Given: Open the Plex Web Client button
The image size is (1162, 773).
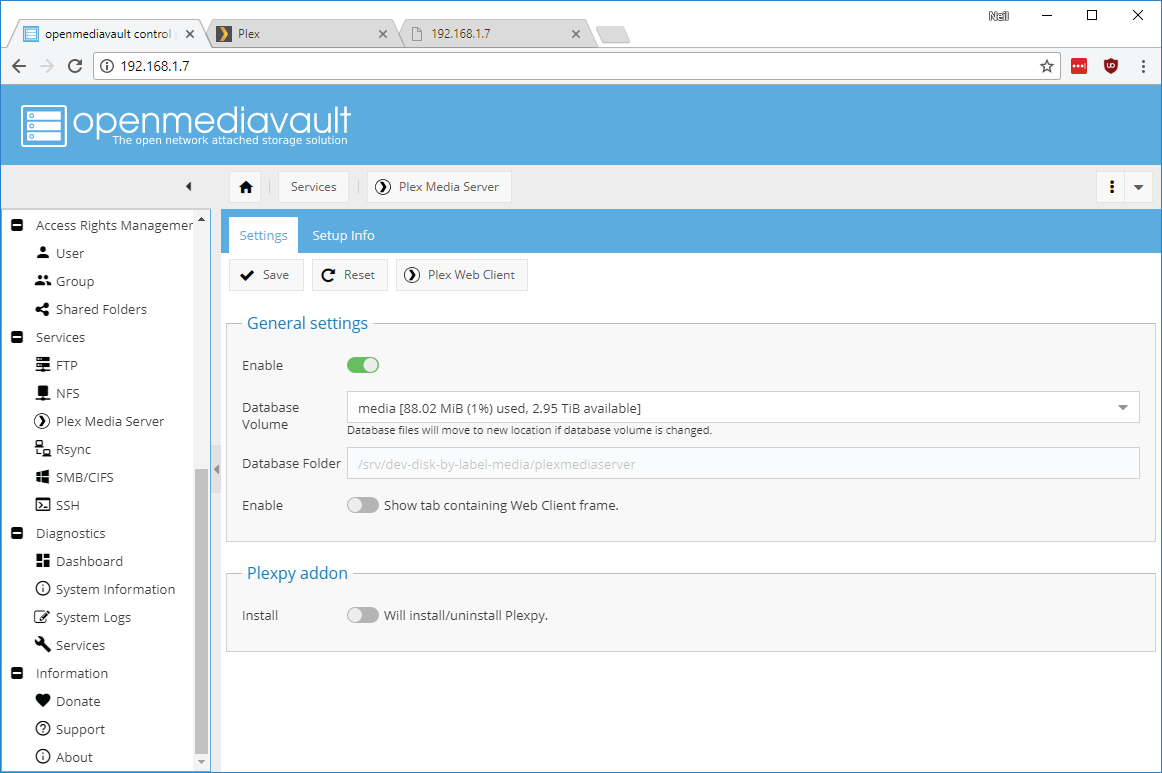Looking at the screenshot, I should click(462, 275).
